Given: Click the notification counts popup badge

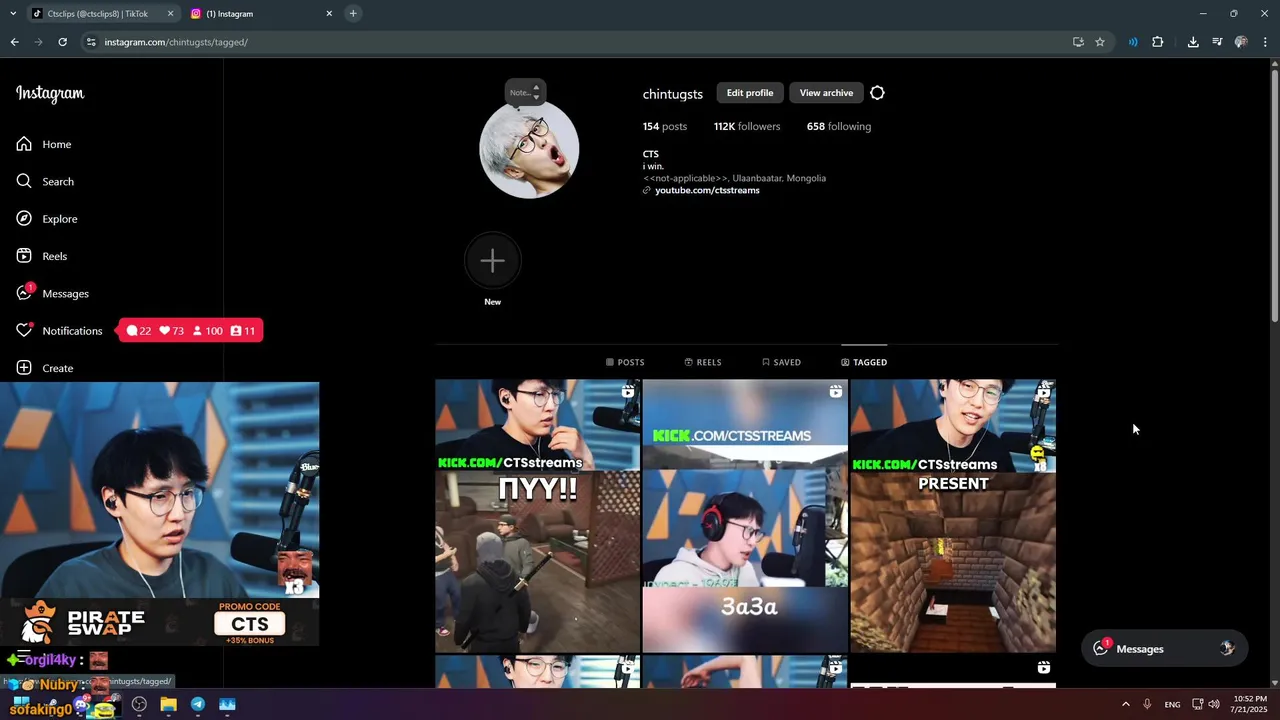Looking at the screenshot, I should pyautogui.click(x=191, y=331).
